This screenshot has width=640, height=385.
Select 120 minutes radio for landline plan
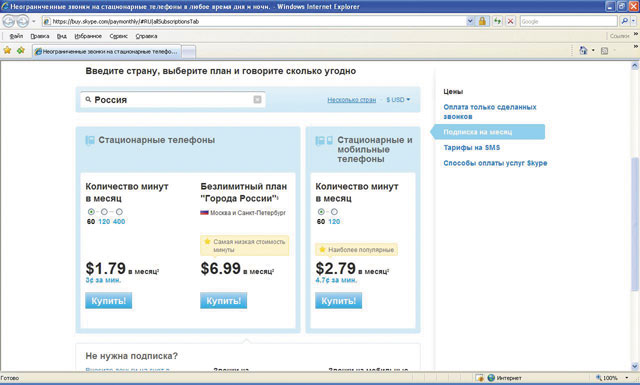104,211
